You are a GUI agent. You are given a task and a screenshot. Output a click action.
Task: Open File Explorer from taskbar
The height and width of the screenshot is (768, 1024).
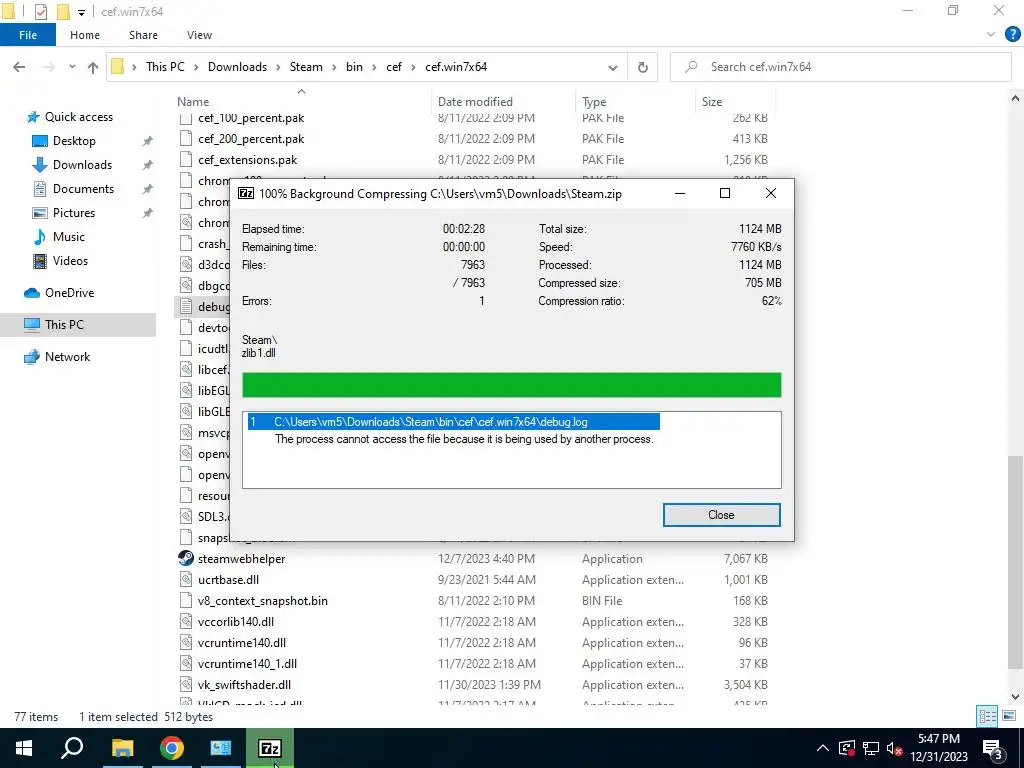click(122, 748)
